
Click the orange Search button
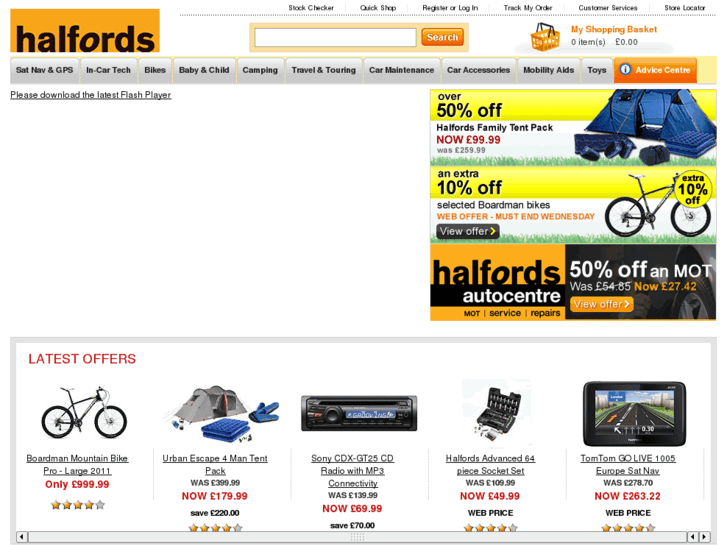[442, 37]
